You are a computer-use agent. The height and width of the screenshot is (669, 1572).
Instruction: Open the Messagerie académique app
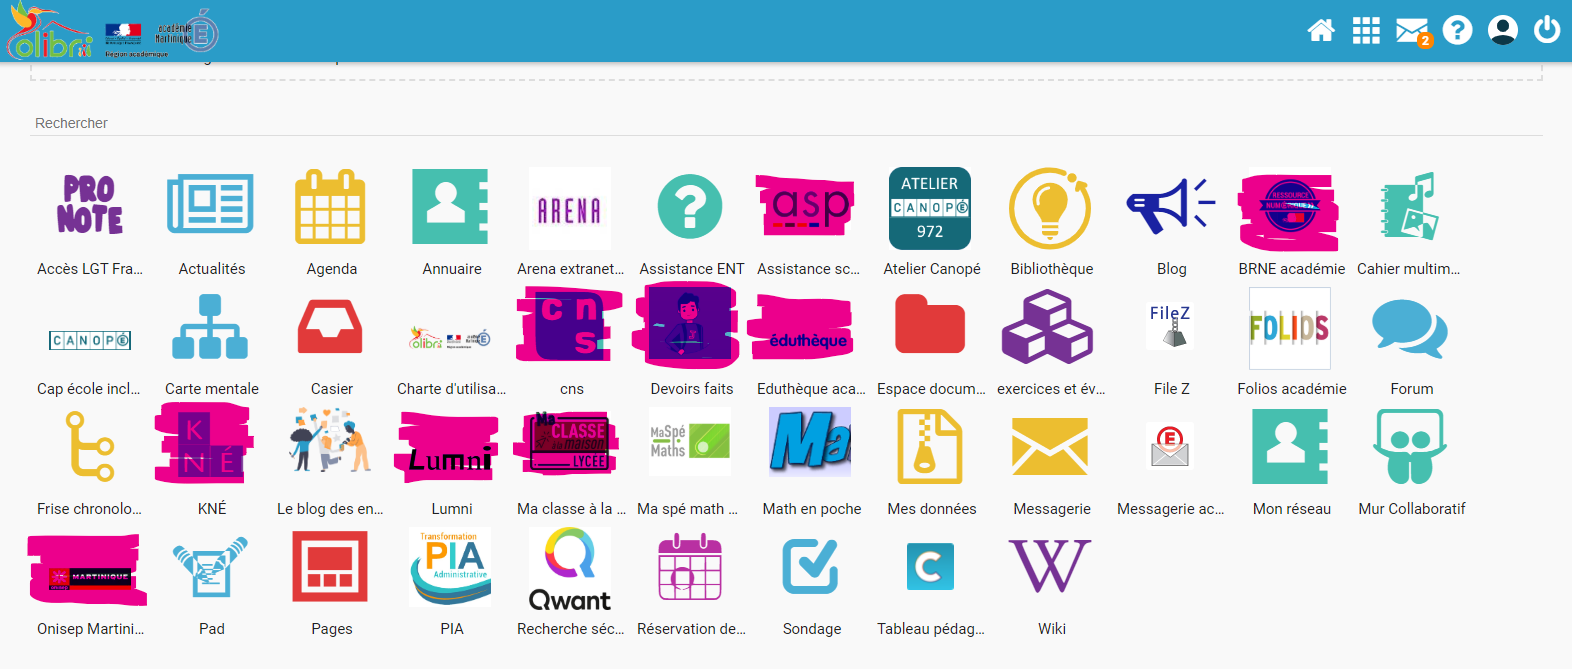pos(1170,446)
